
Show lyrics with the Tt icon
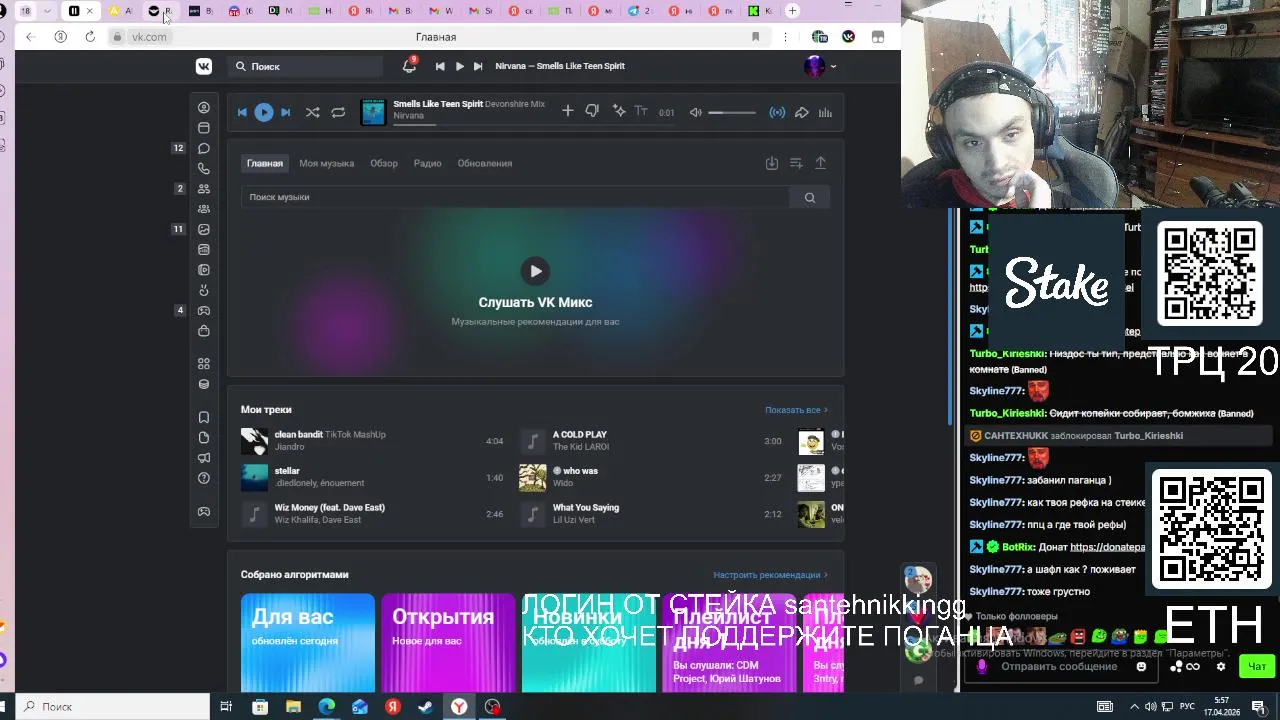click(641, 111)
